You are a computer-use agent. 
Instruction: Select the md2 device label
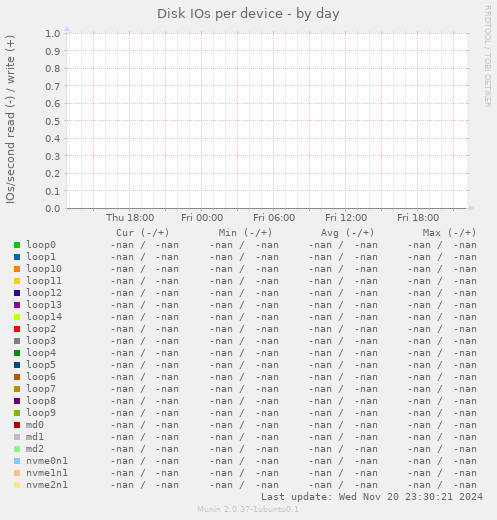pyautogui.click(x=35, y=449)
